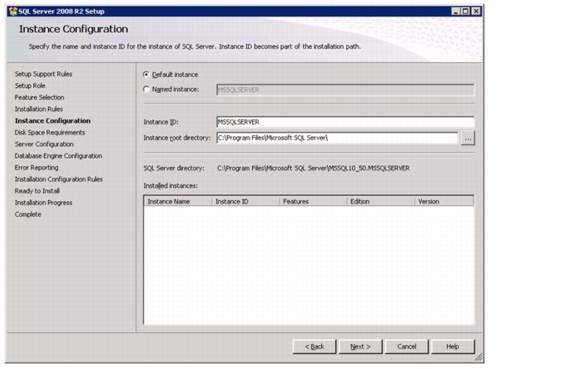Select Disk Space Requirements step
Image resolution: width=576 pixels, height=369 pixels.
click(50, 133)
